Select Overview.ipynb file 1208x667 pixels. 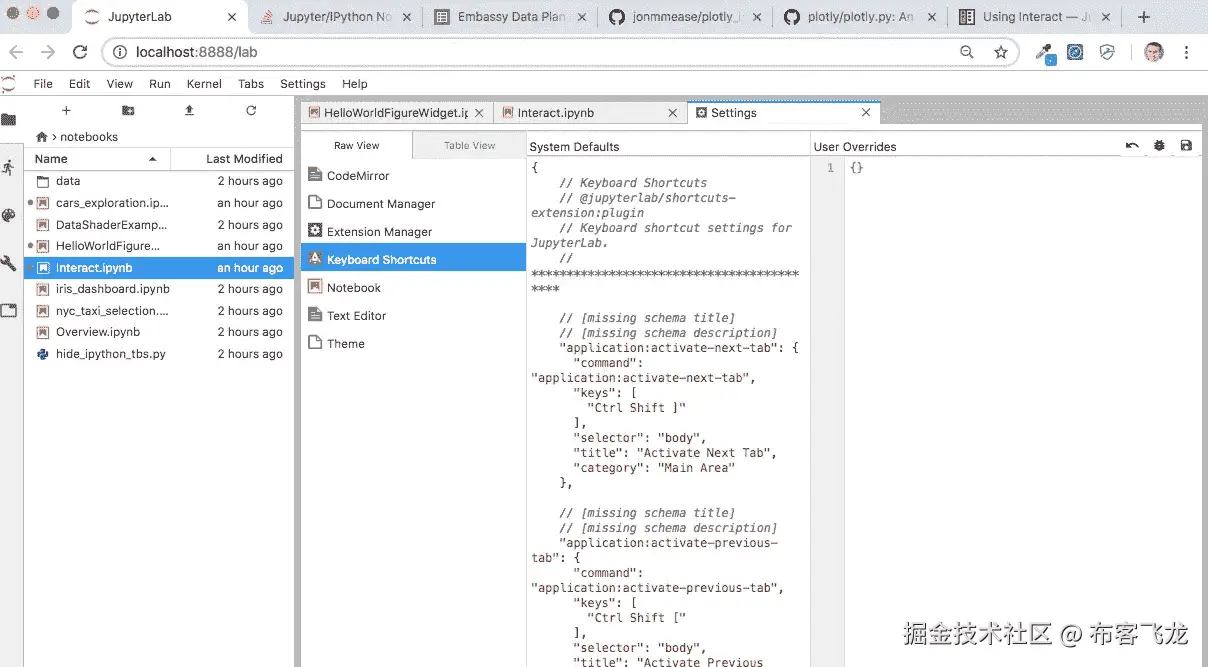coord(159,332)
